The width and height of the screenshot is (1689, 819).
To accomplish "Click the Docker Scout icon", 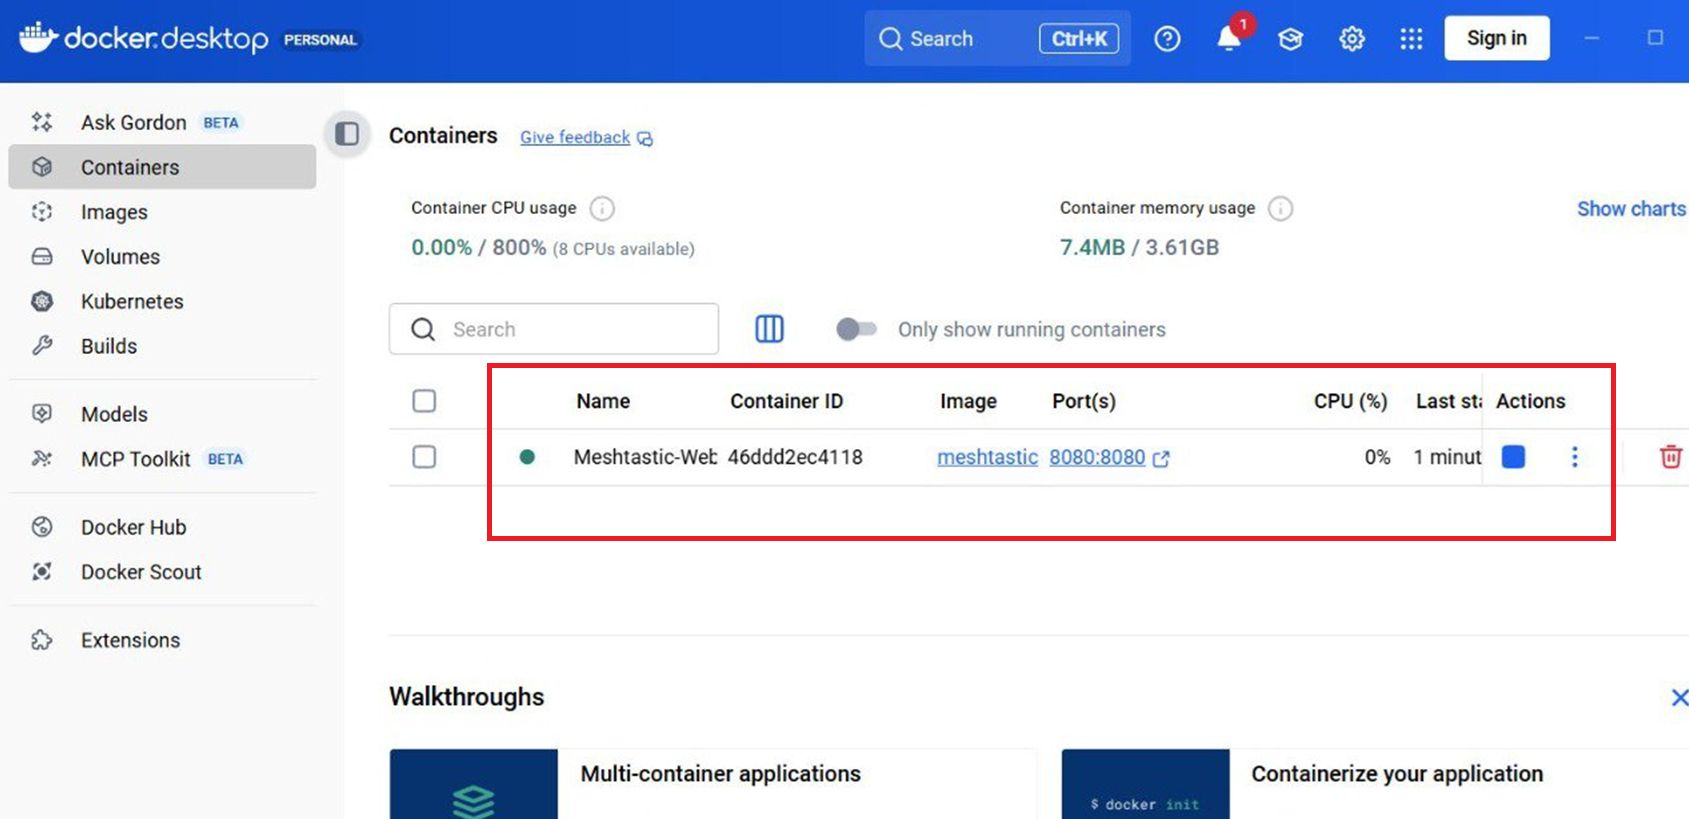I will (42, 571).
